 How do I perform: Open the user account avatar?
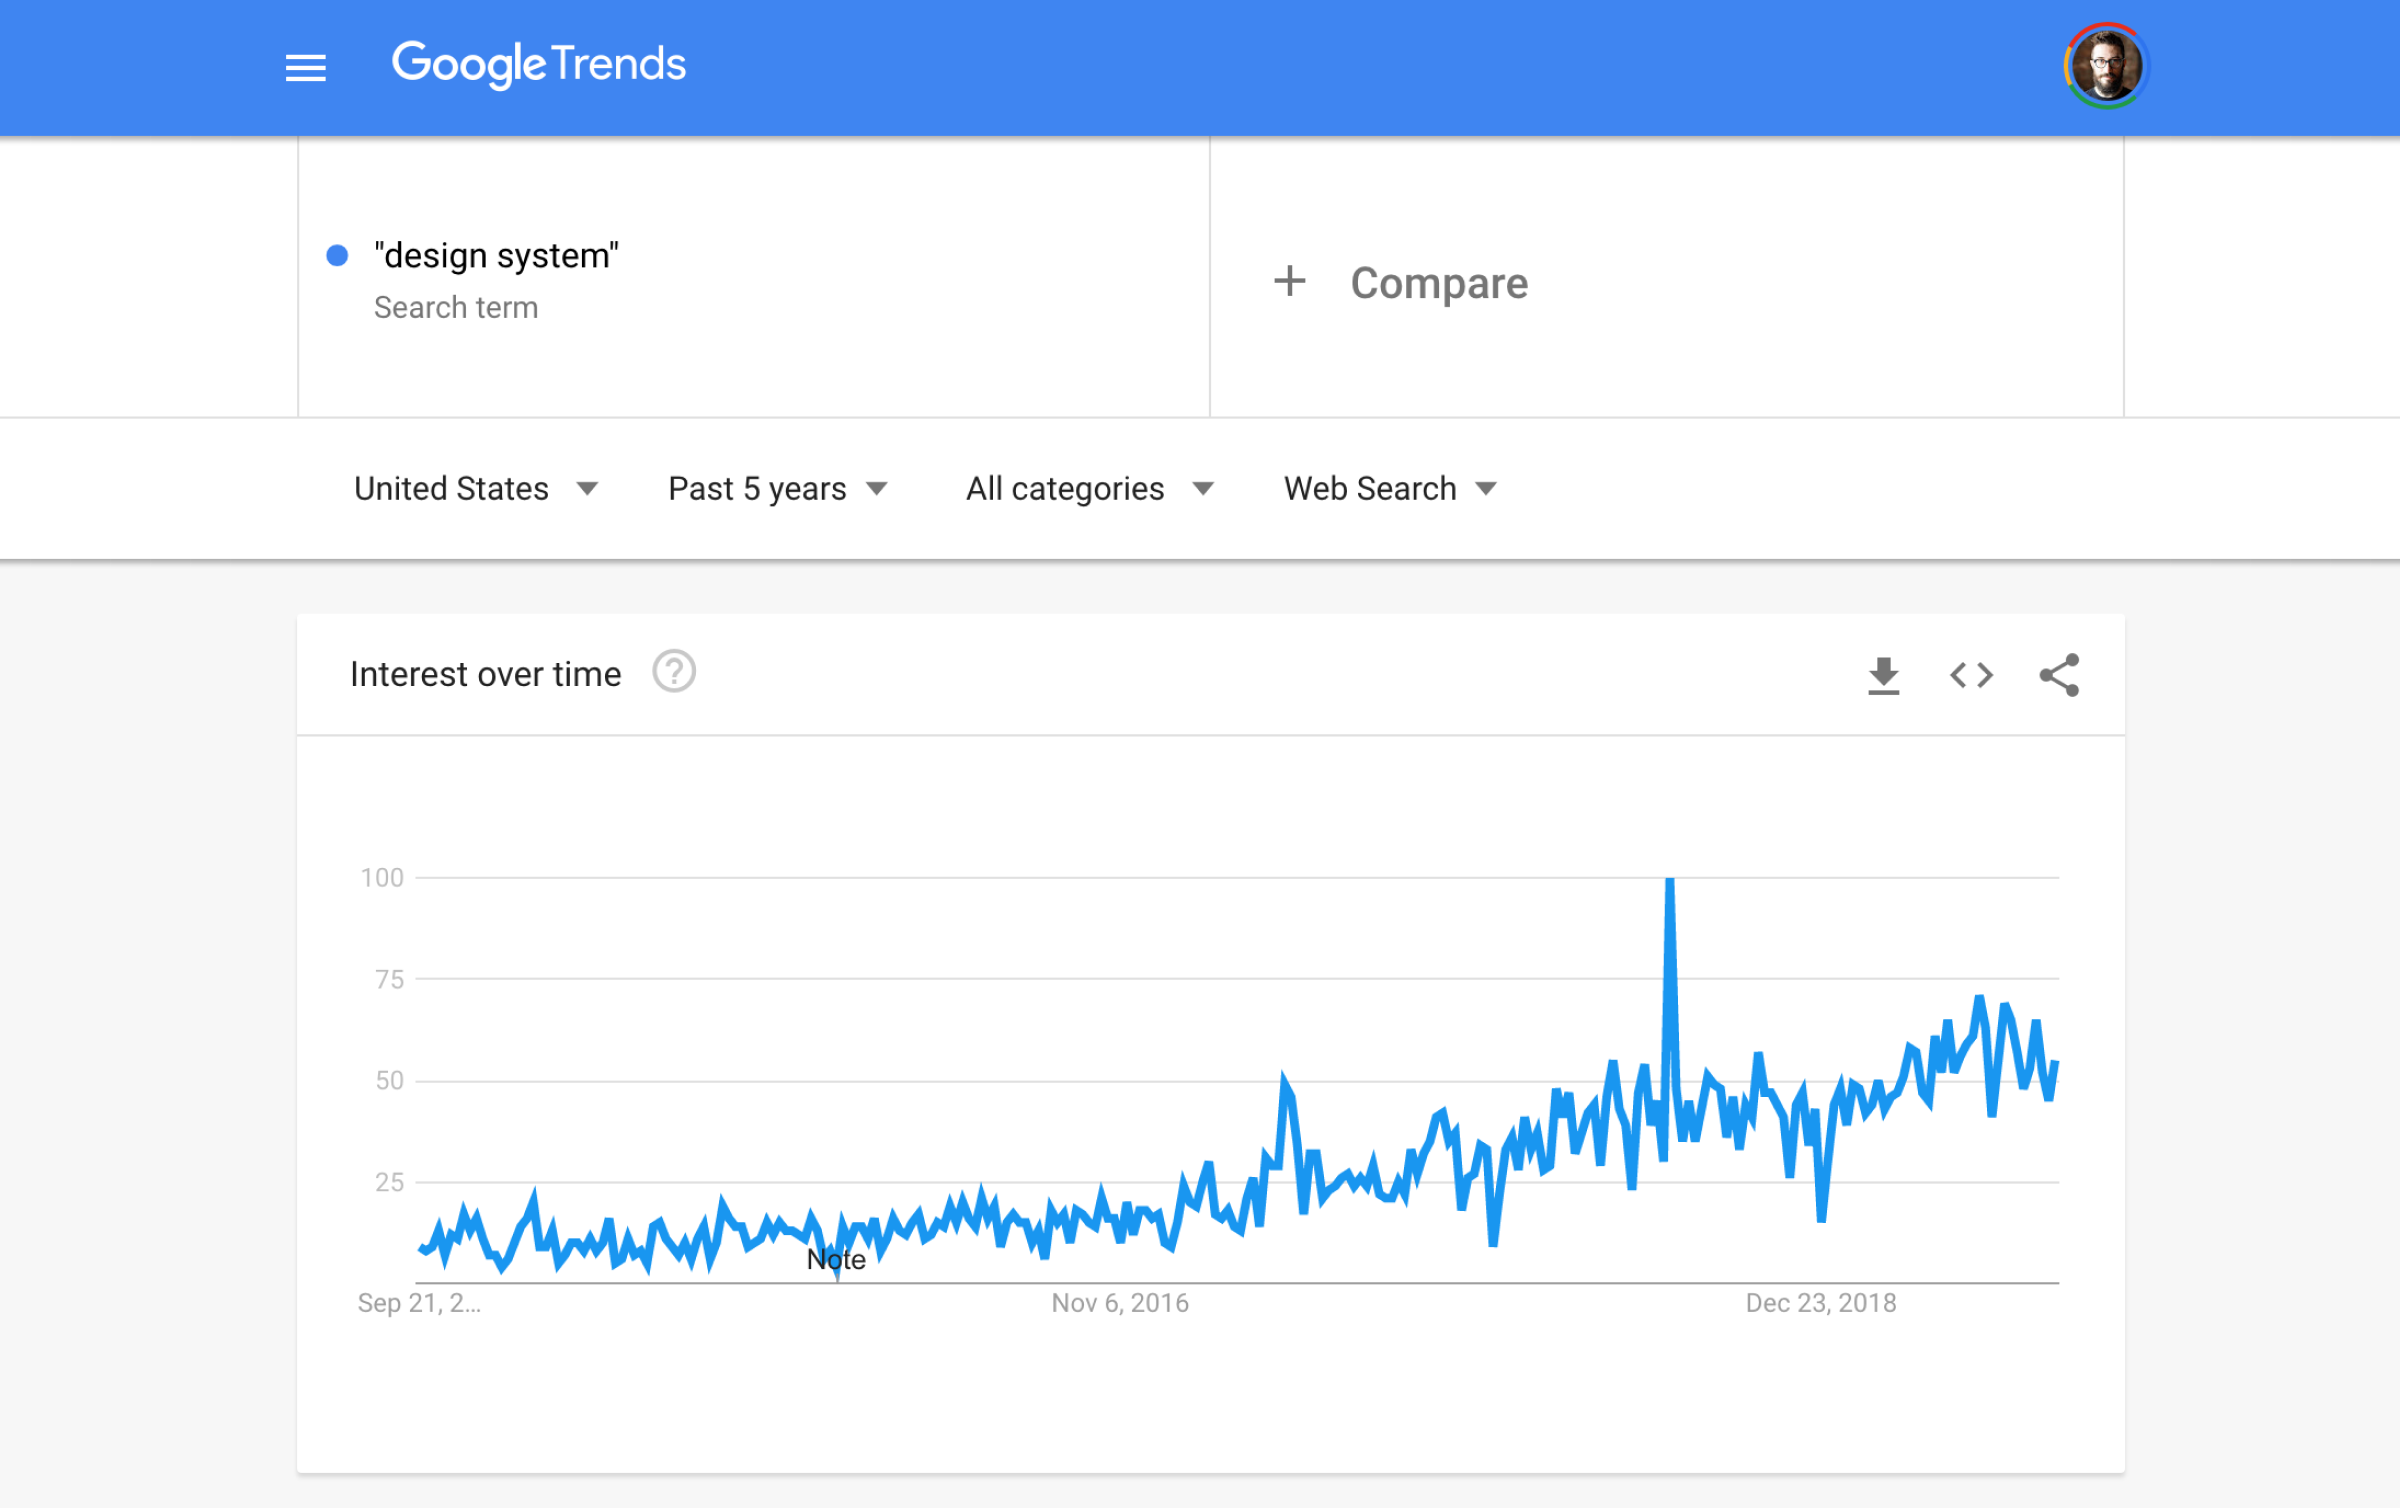click(x=2106, y=66)
